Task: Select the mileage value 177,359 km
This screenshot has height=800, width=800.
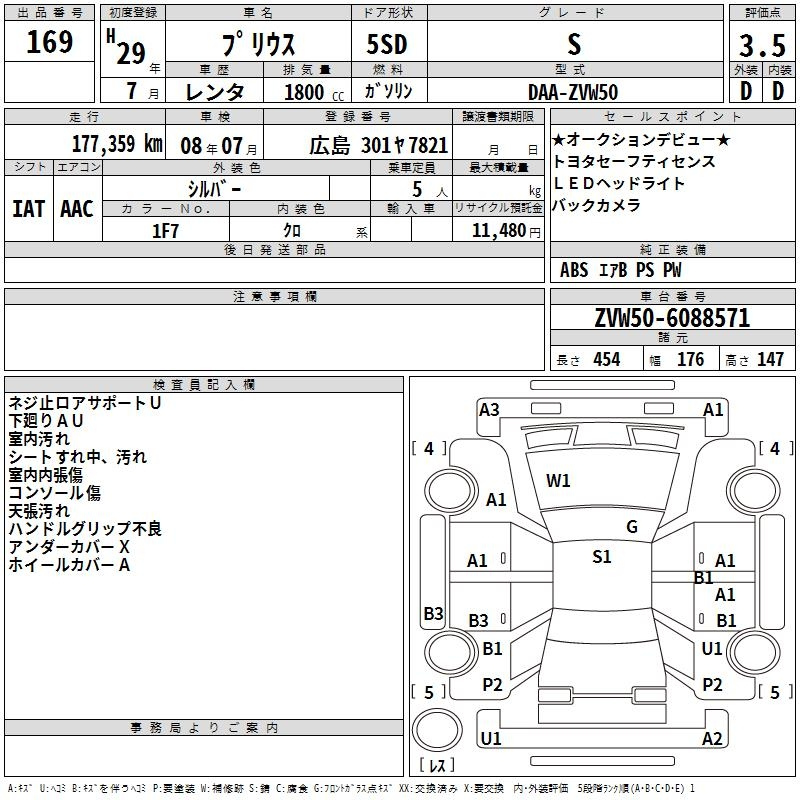Action: pyautogui.click(x=117, y=144)
